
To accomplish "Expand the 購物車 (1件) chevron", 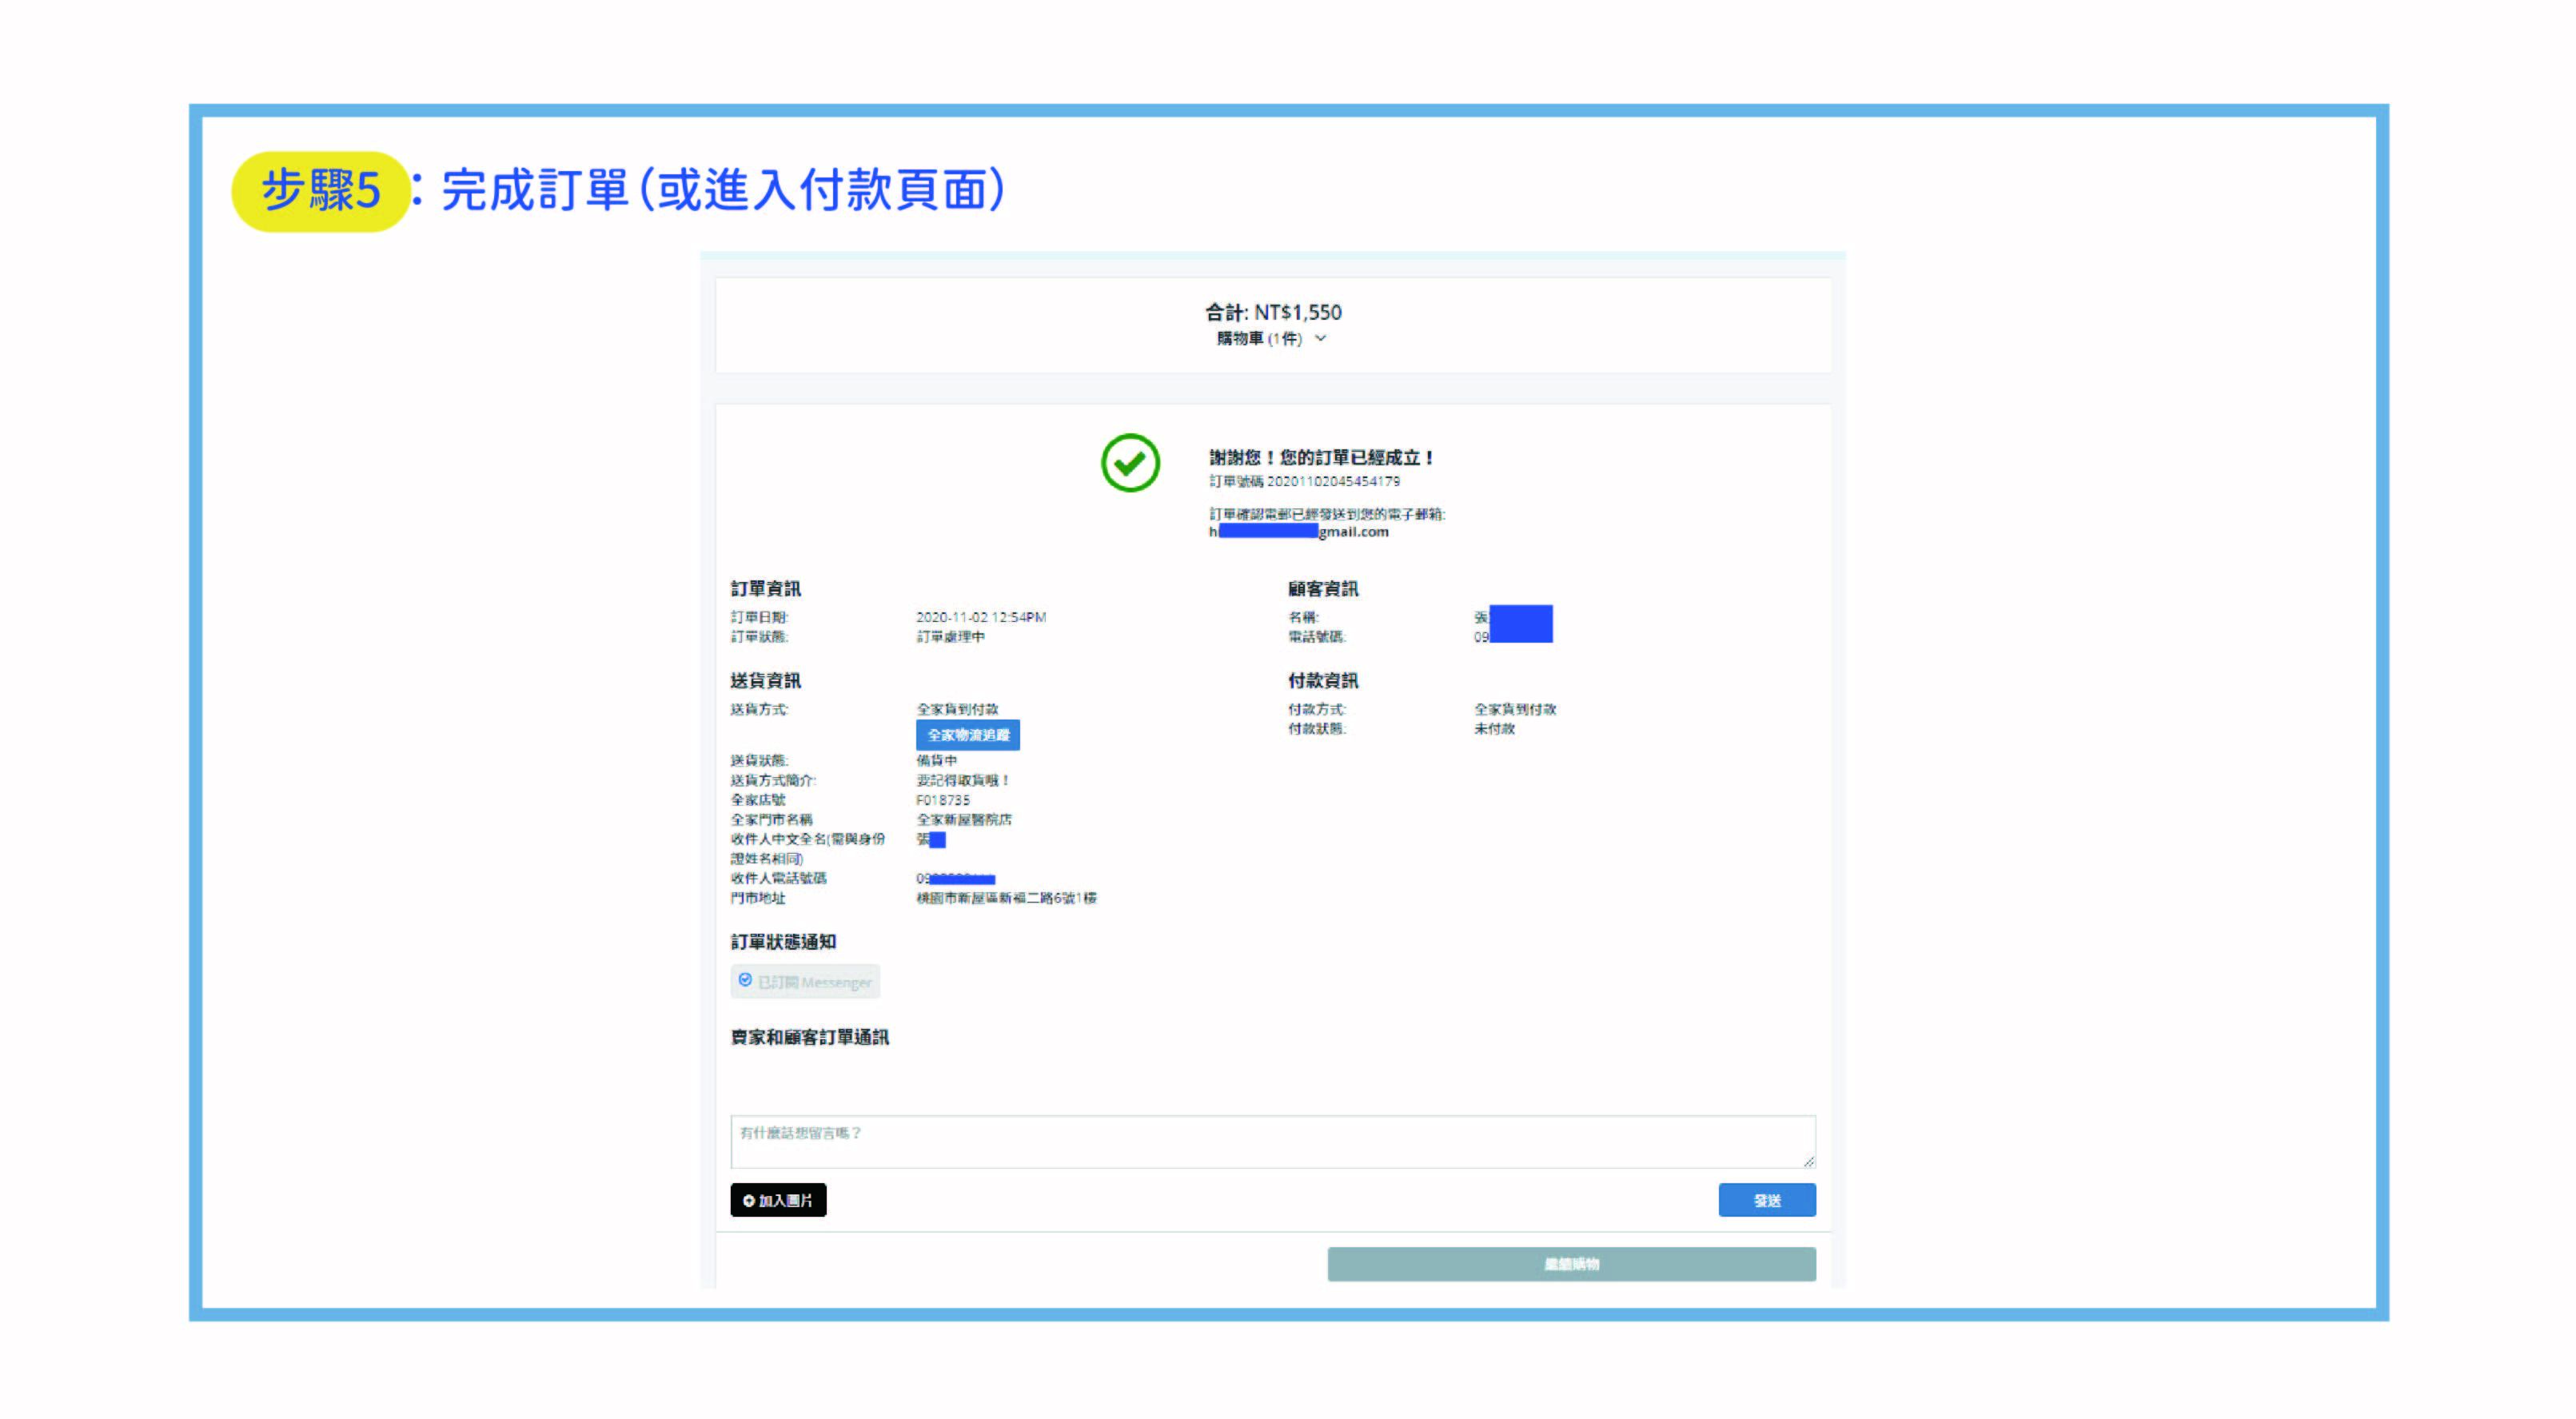I will pos(1321,338).
